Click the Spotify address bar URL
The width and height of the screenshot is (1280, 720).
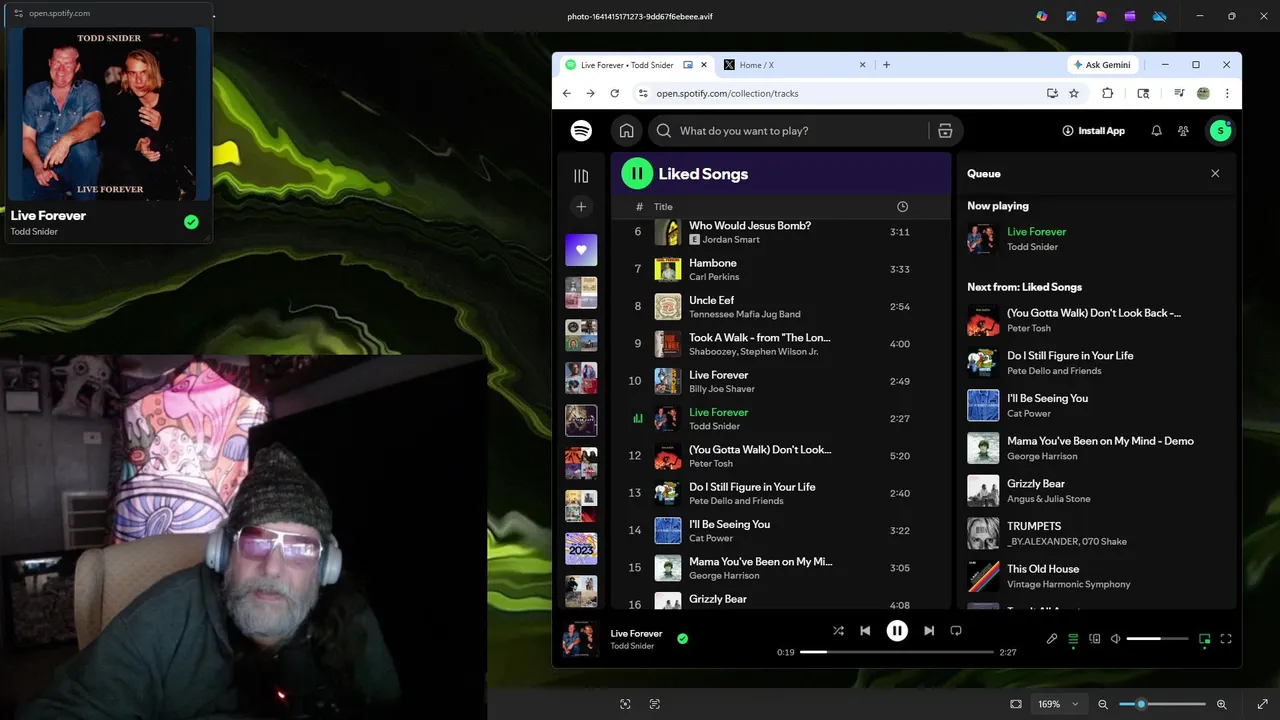(727, 93)
